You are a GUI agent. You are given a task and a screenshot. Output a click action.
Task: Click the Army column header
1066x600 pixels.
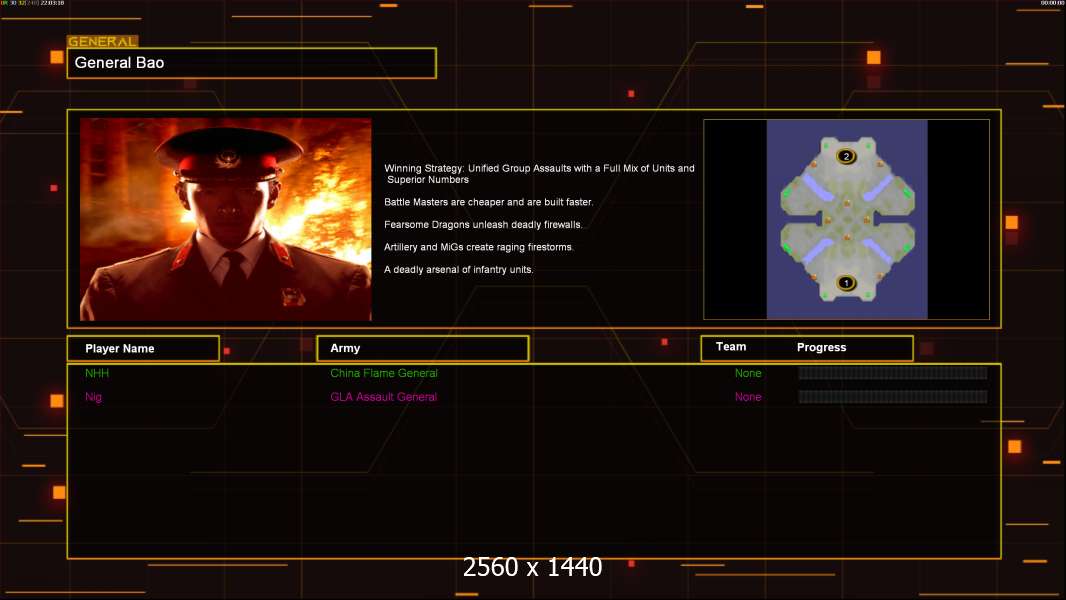coord(423,348)
